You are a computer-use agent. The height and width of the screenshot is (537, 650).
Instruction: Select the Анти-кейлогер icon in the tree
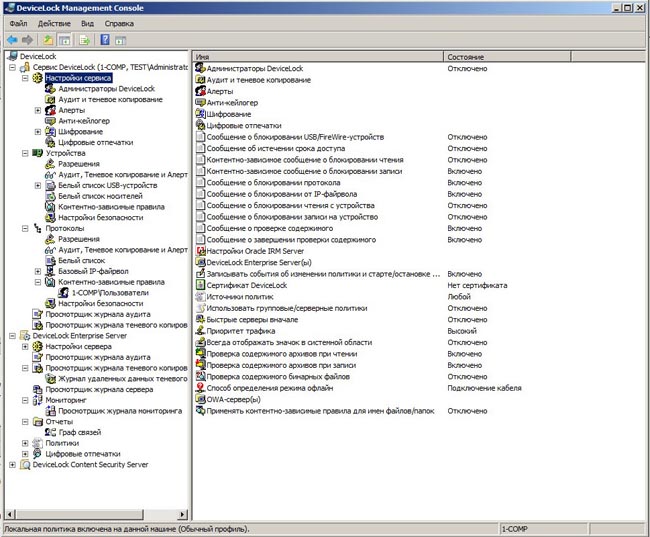51,120
